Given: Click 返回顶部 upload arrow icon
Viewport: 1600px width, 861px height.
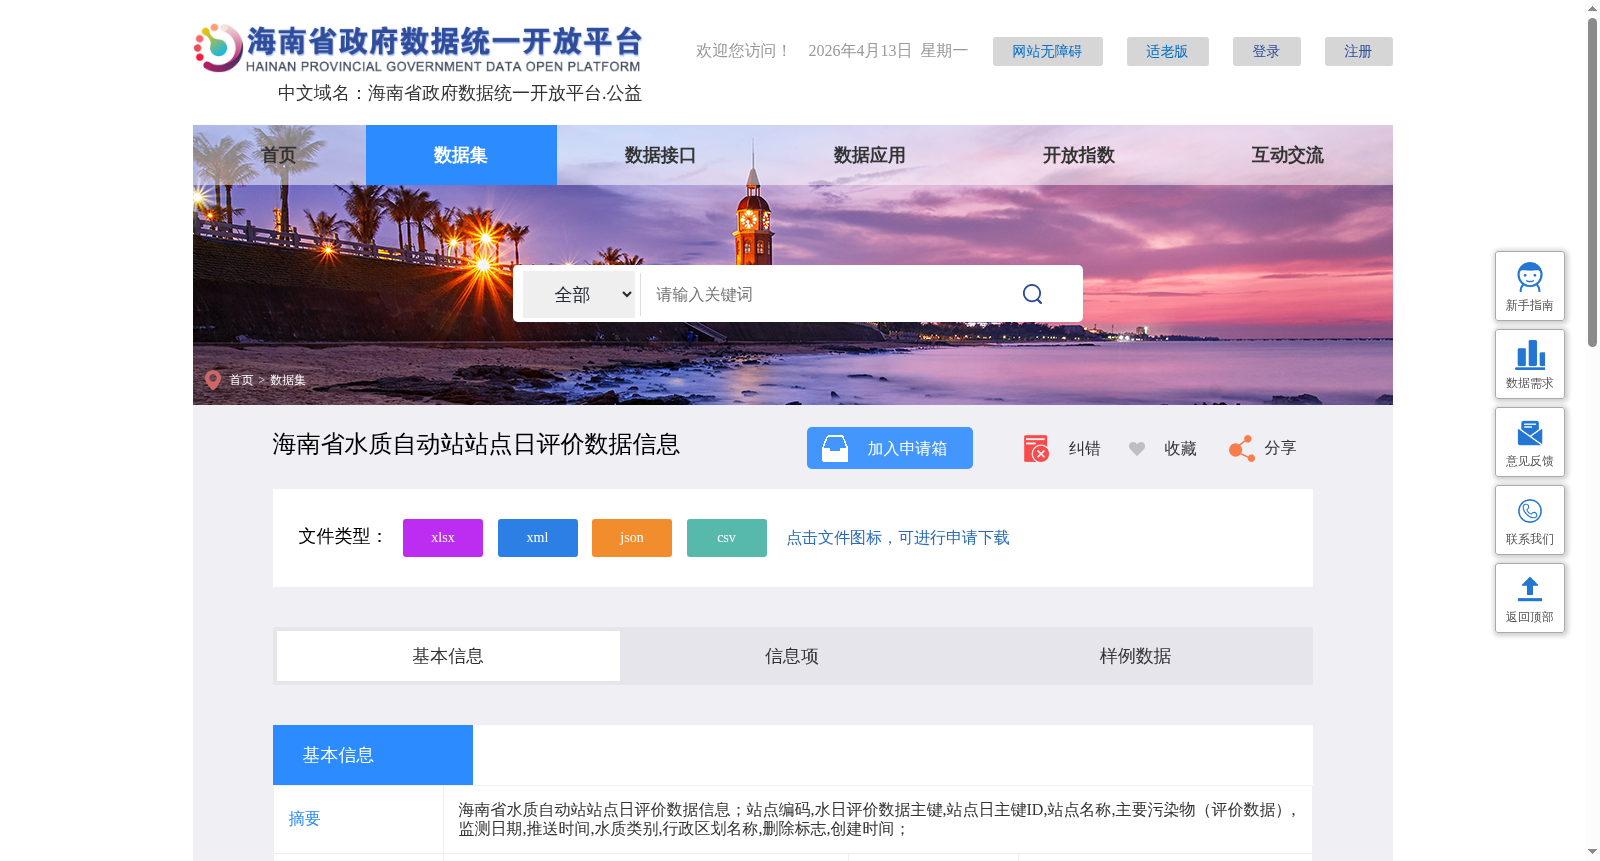Looking at the screenshot, I should (1530, 589).
